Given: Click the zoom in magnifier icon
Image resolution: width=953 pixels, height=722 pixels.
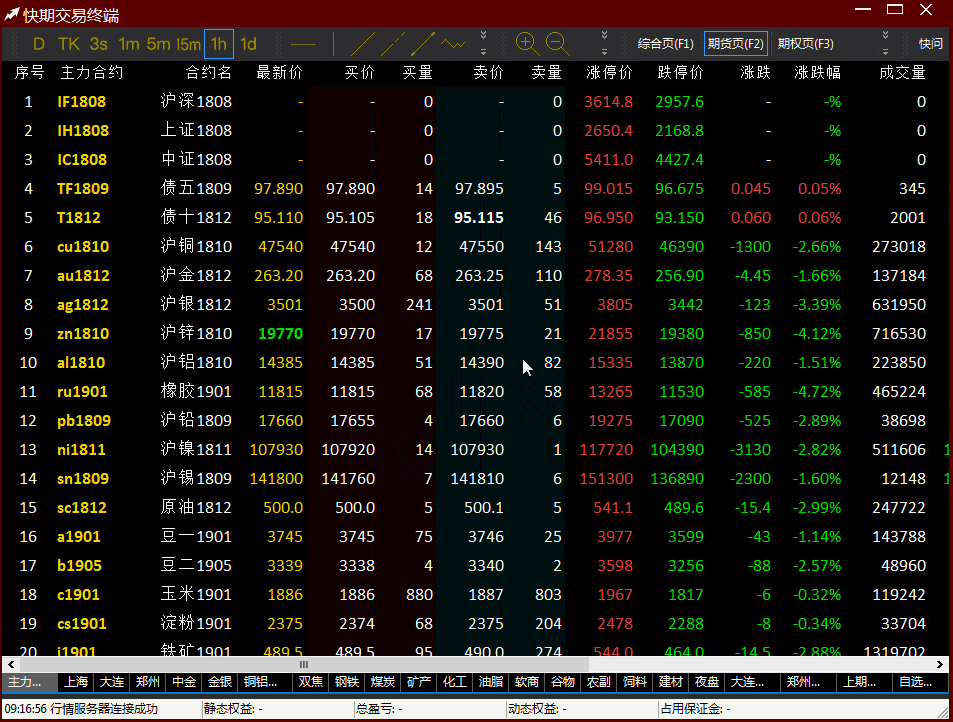Looking at the screenshot, I should pyautogui.click(x=527, y=43).
